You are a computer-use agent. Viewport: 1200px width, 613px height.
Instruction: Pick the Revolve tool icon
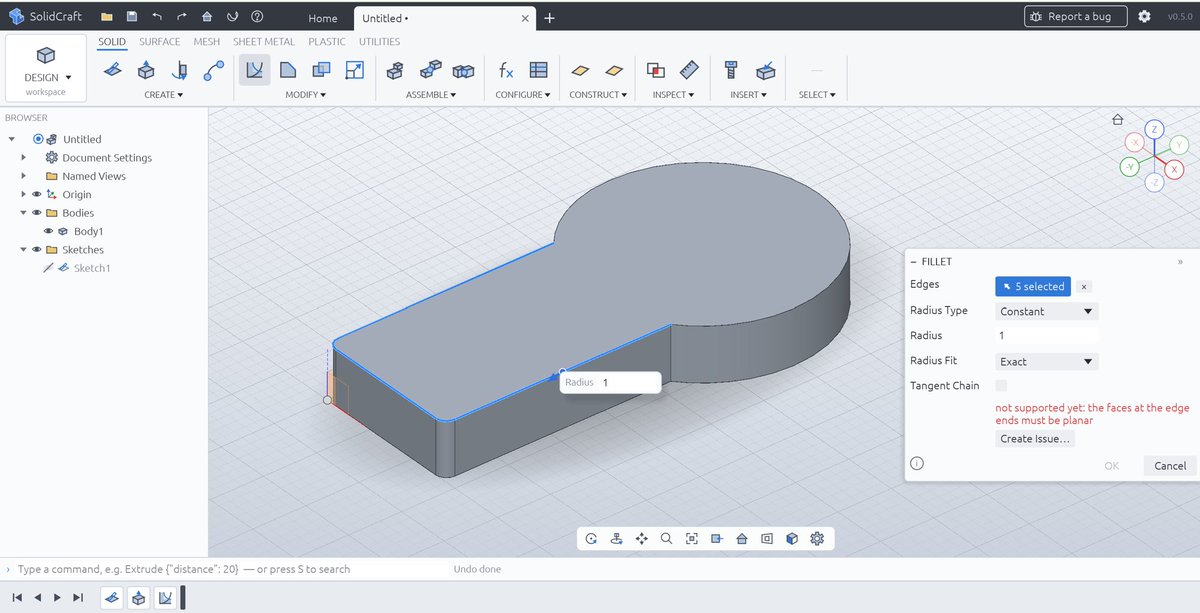tap(180, 70)
